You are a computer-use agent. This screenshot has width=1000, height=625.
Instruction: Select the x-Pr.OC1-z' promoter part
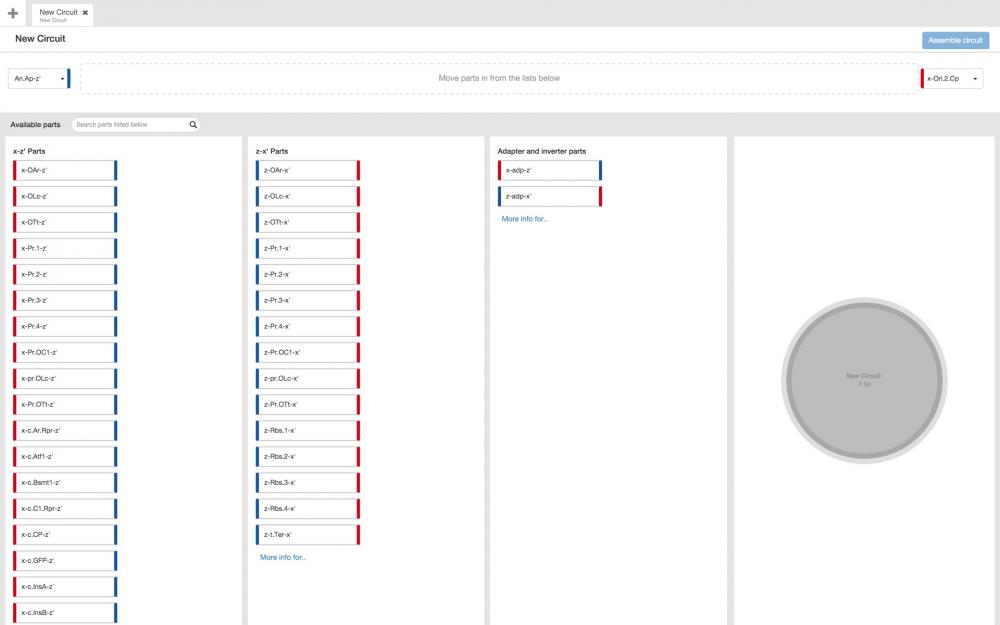point(65,352)
